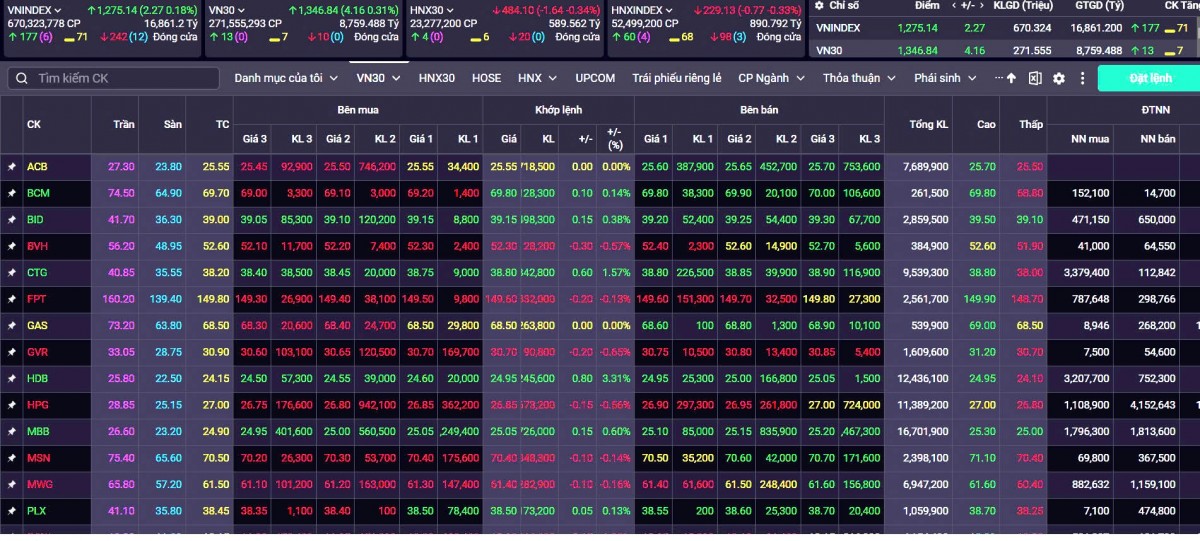
Task: Toggle the pin for HPG row
Action: point(12,405)
